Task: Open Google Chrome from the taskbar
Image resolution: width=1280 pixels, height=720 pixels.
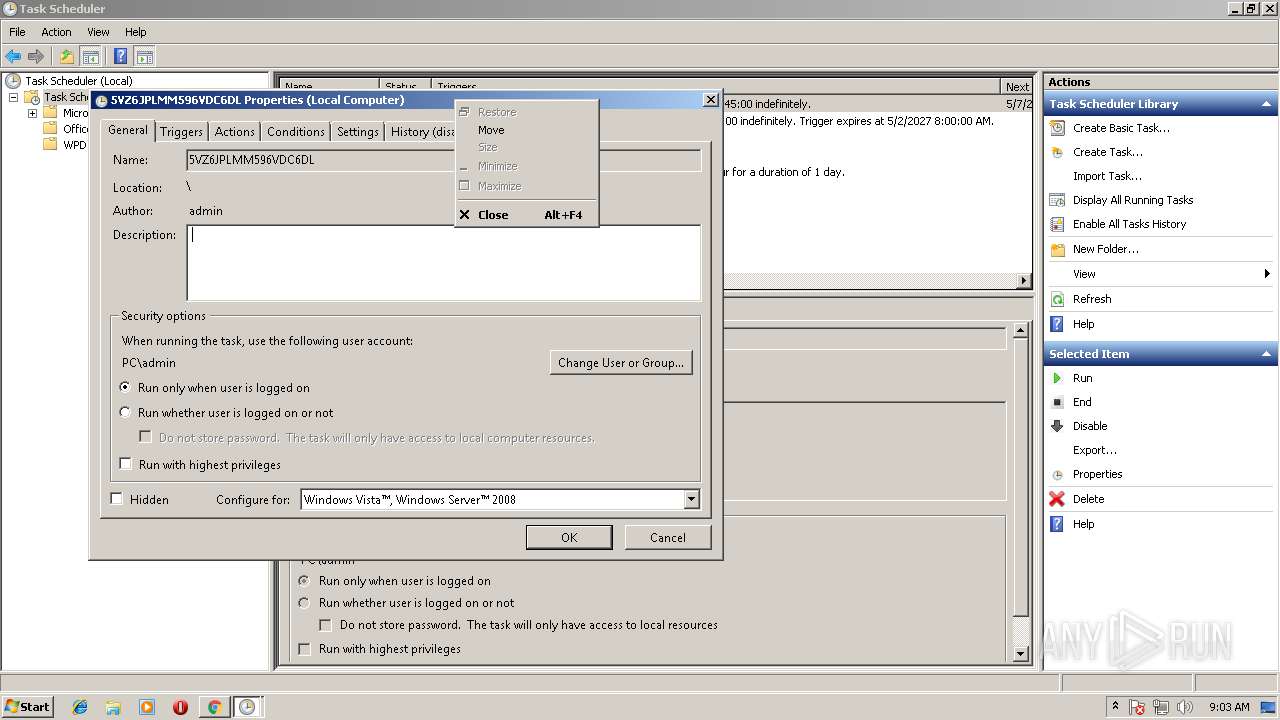Action: (214, 707)
